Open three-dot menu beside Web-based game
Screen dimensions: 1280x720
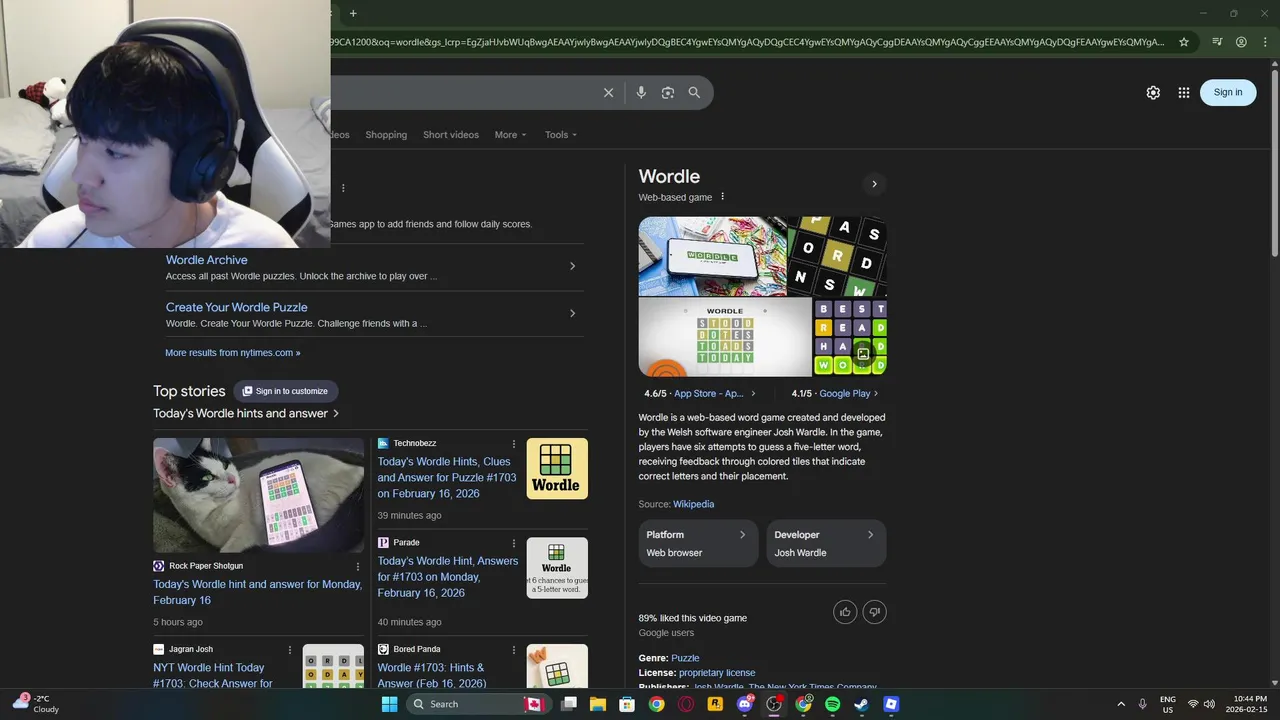pyautogui.click(x=722, y=197)
